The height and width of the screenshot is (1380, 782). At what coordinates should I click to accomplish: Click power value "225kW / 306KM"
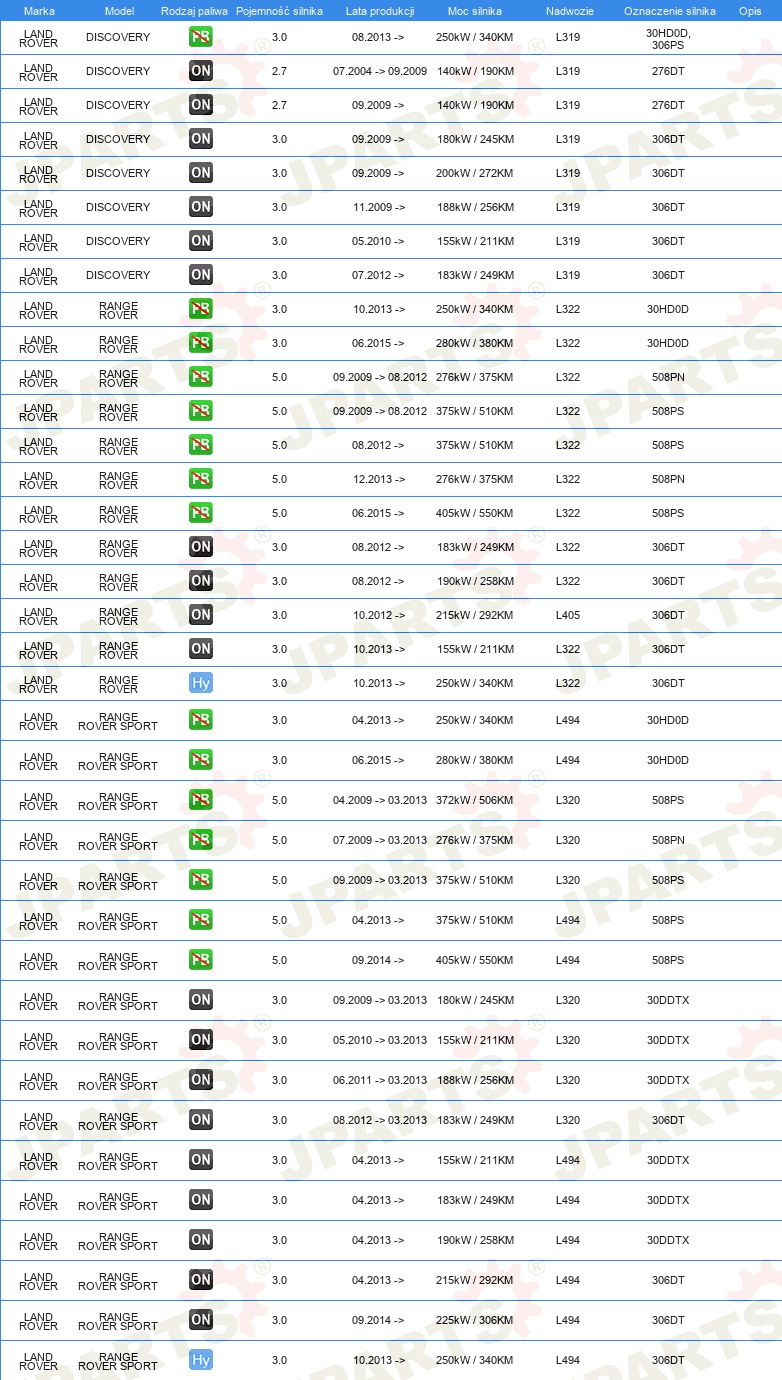(475, 1320)
